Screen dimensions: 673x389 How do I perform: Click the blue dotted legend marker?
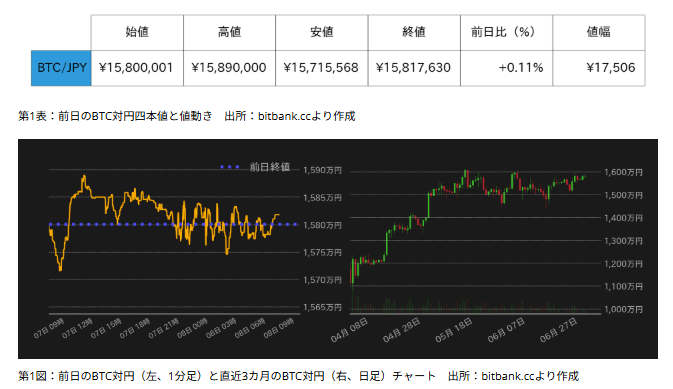[230, 167]
